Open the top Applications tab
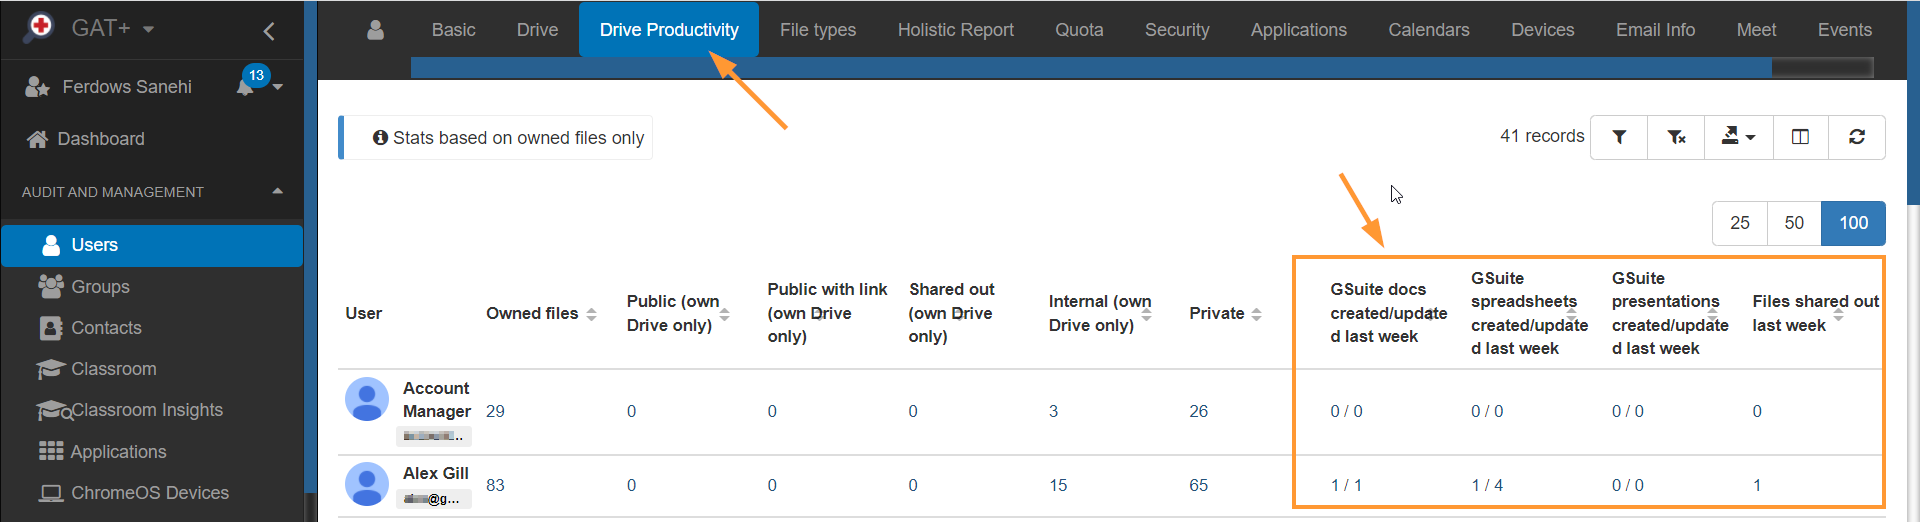 point(1299,30)
